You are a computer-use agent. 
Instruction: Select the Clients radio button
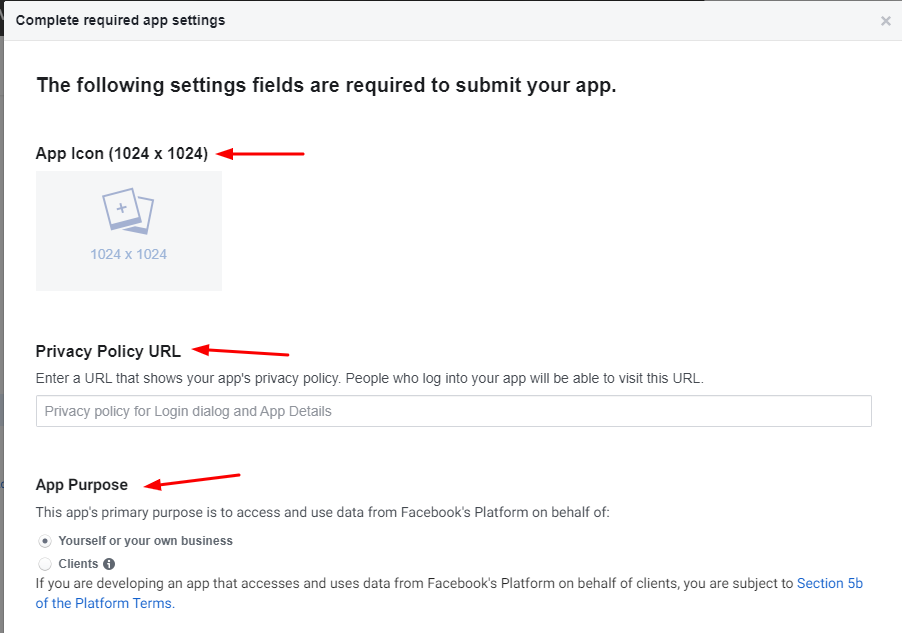(45, 564)
